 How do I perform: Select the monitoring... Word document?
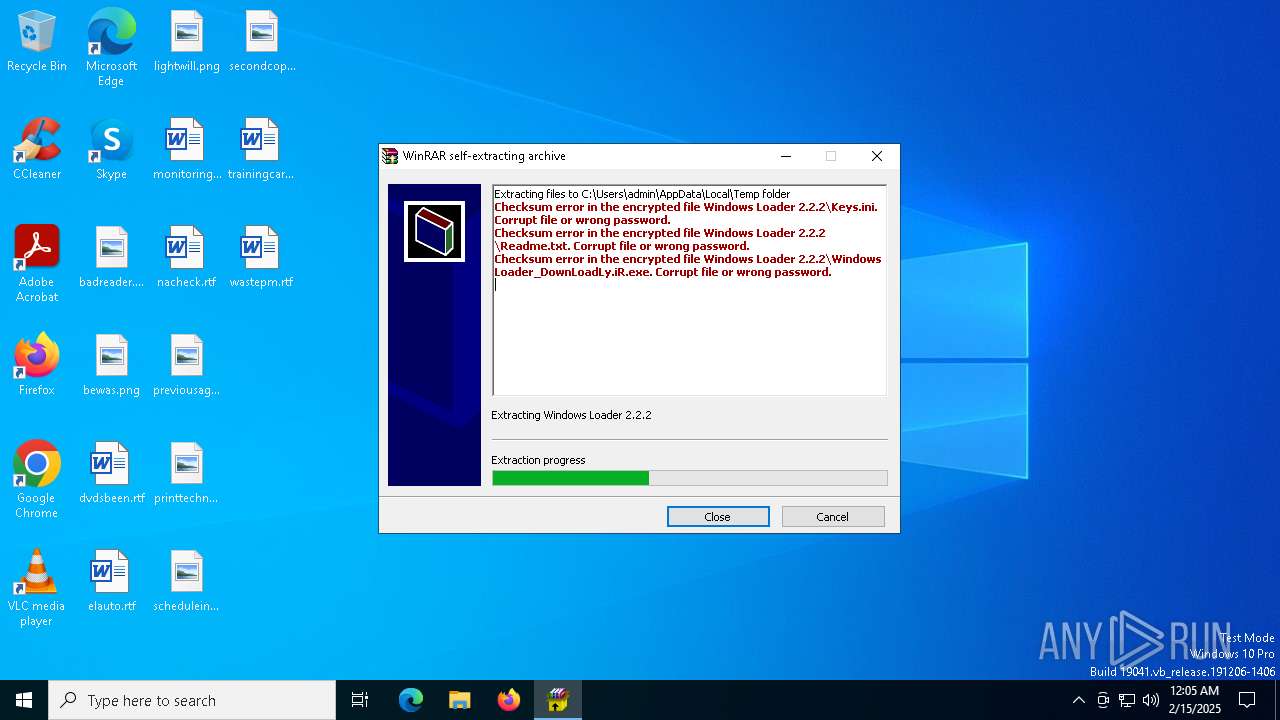click(187, 149)
